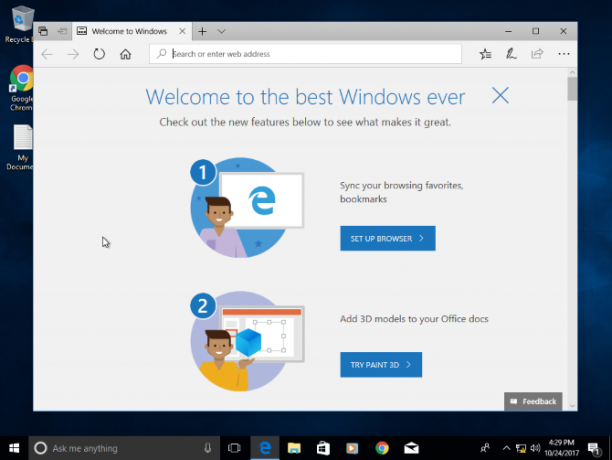The image size is (612, 460).
Task: Open the Add notes pen icon
Action: point(511,54)
